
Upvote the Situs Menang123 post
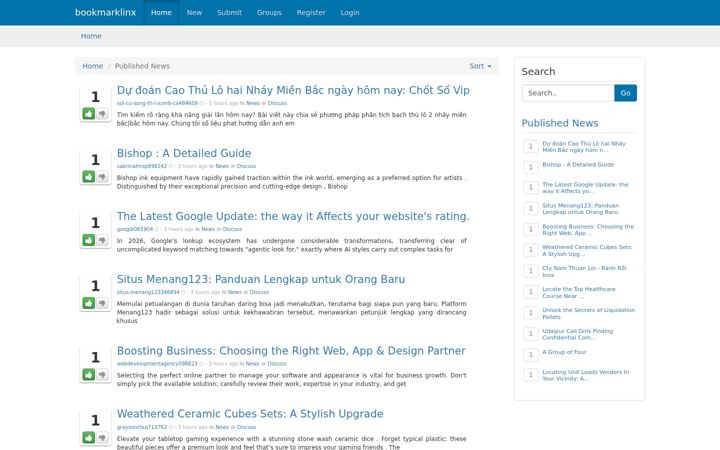point(89,303)
